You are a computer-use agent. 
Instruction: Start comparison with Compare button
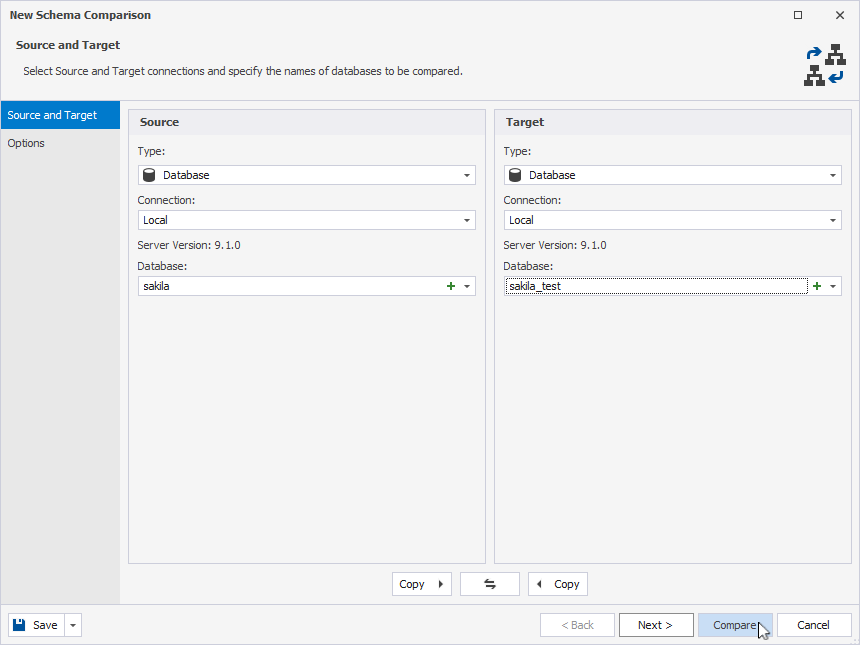[x=735, y=625]
